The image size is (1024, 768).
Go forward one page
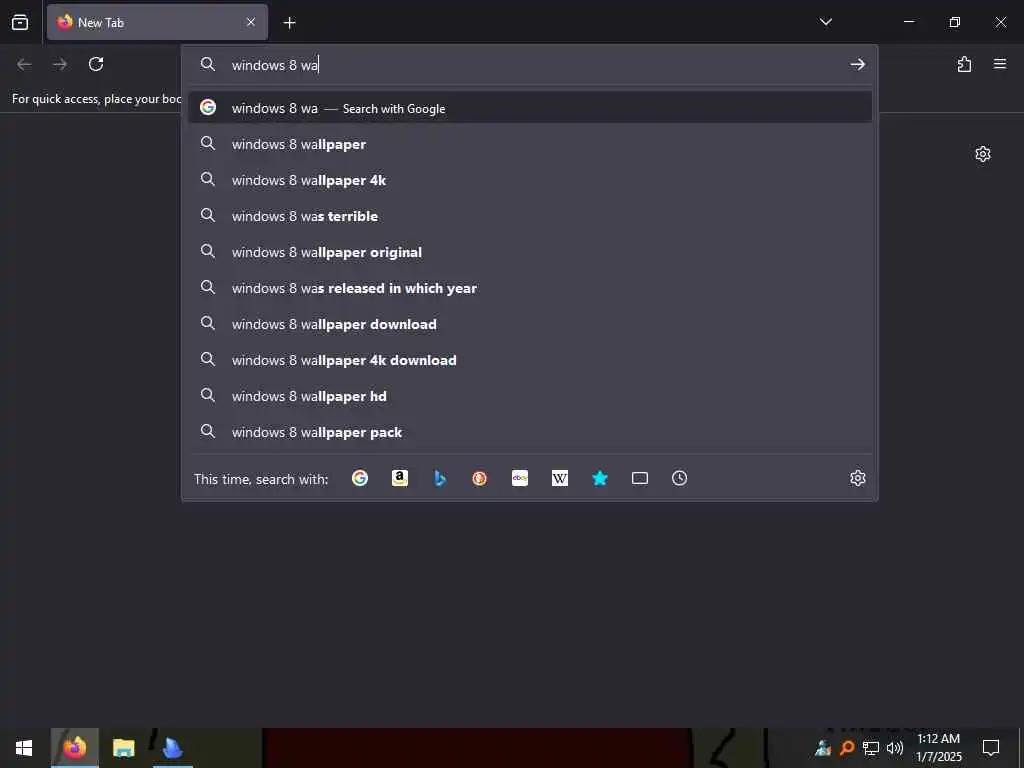[x=60, y=64]
